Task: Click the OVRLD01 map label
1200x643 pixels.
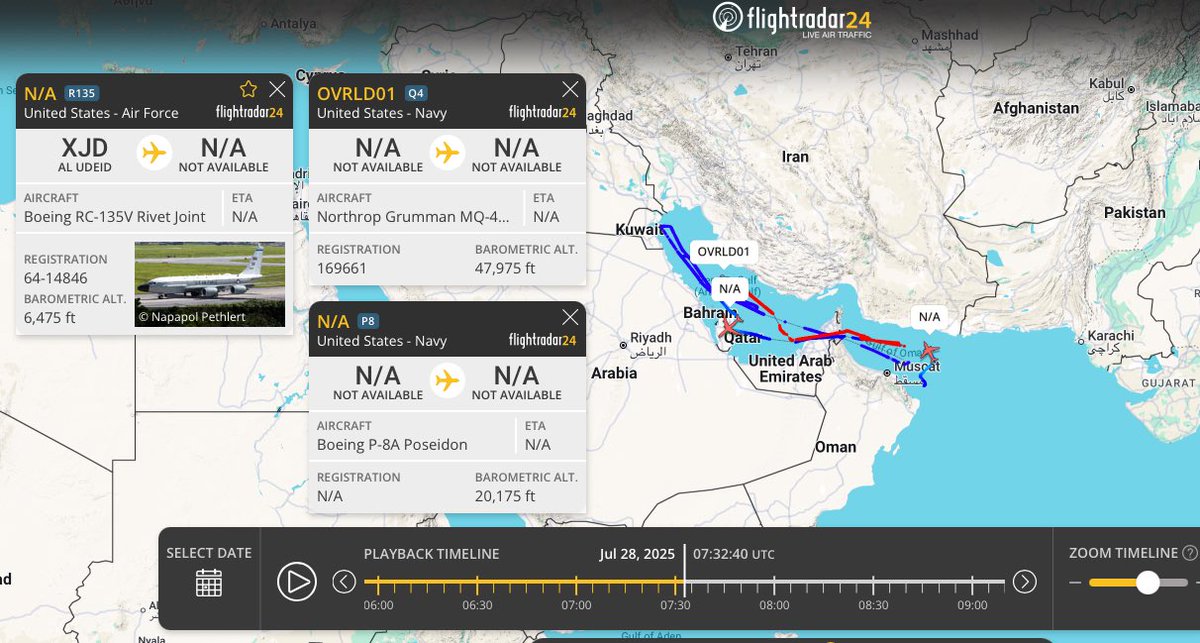Action: (x=723, y=251)
